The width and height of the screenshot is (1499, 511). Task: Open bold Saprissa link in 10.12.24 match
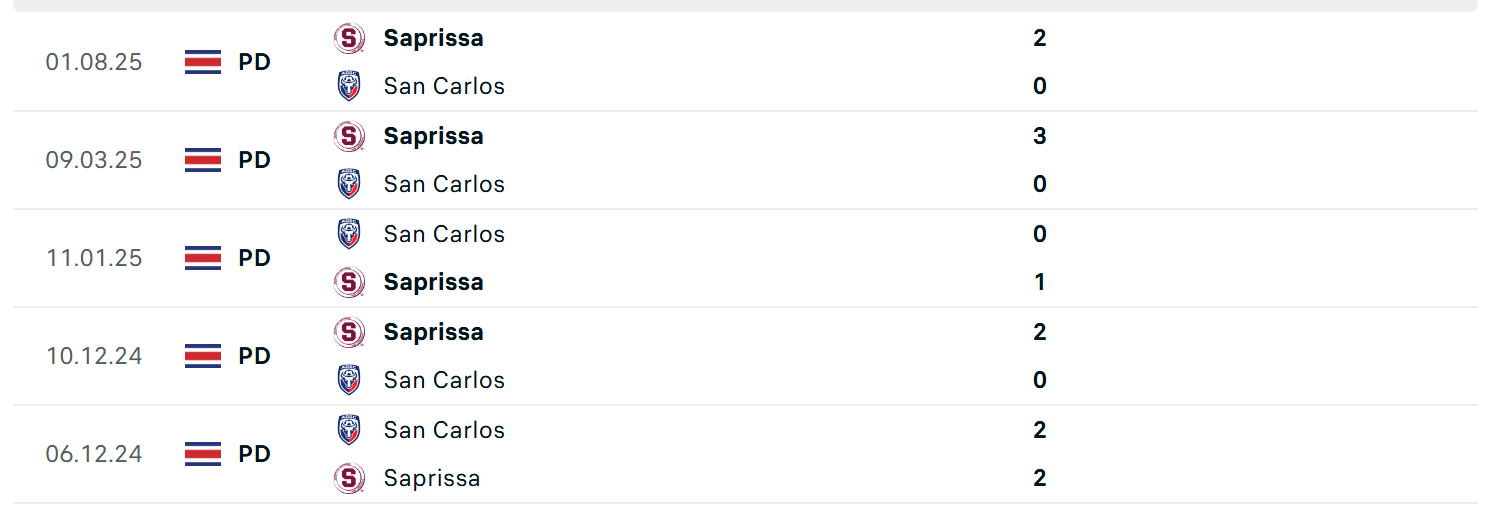433,332
